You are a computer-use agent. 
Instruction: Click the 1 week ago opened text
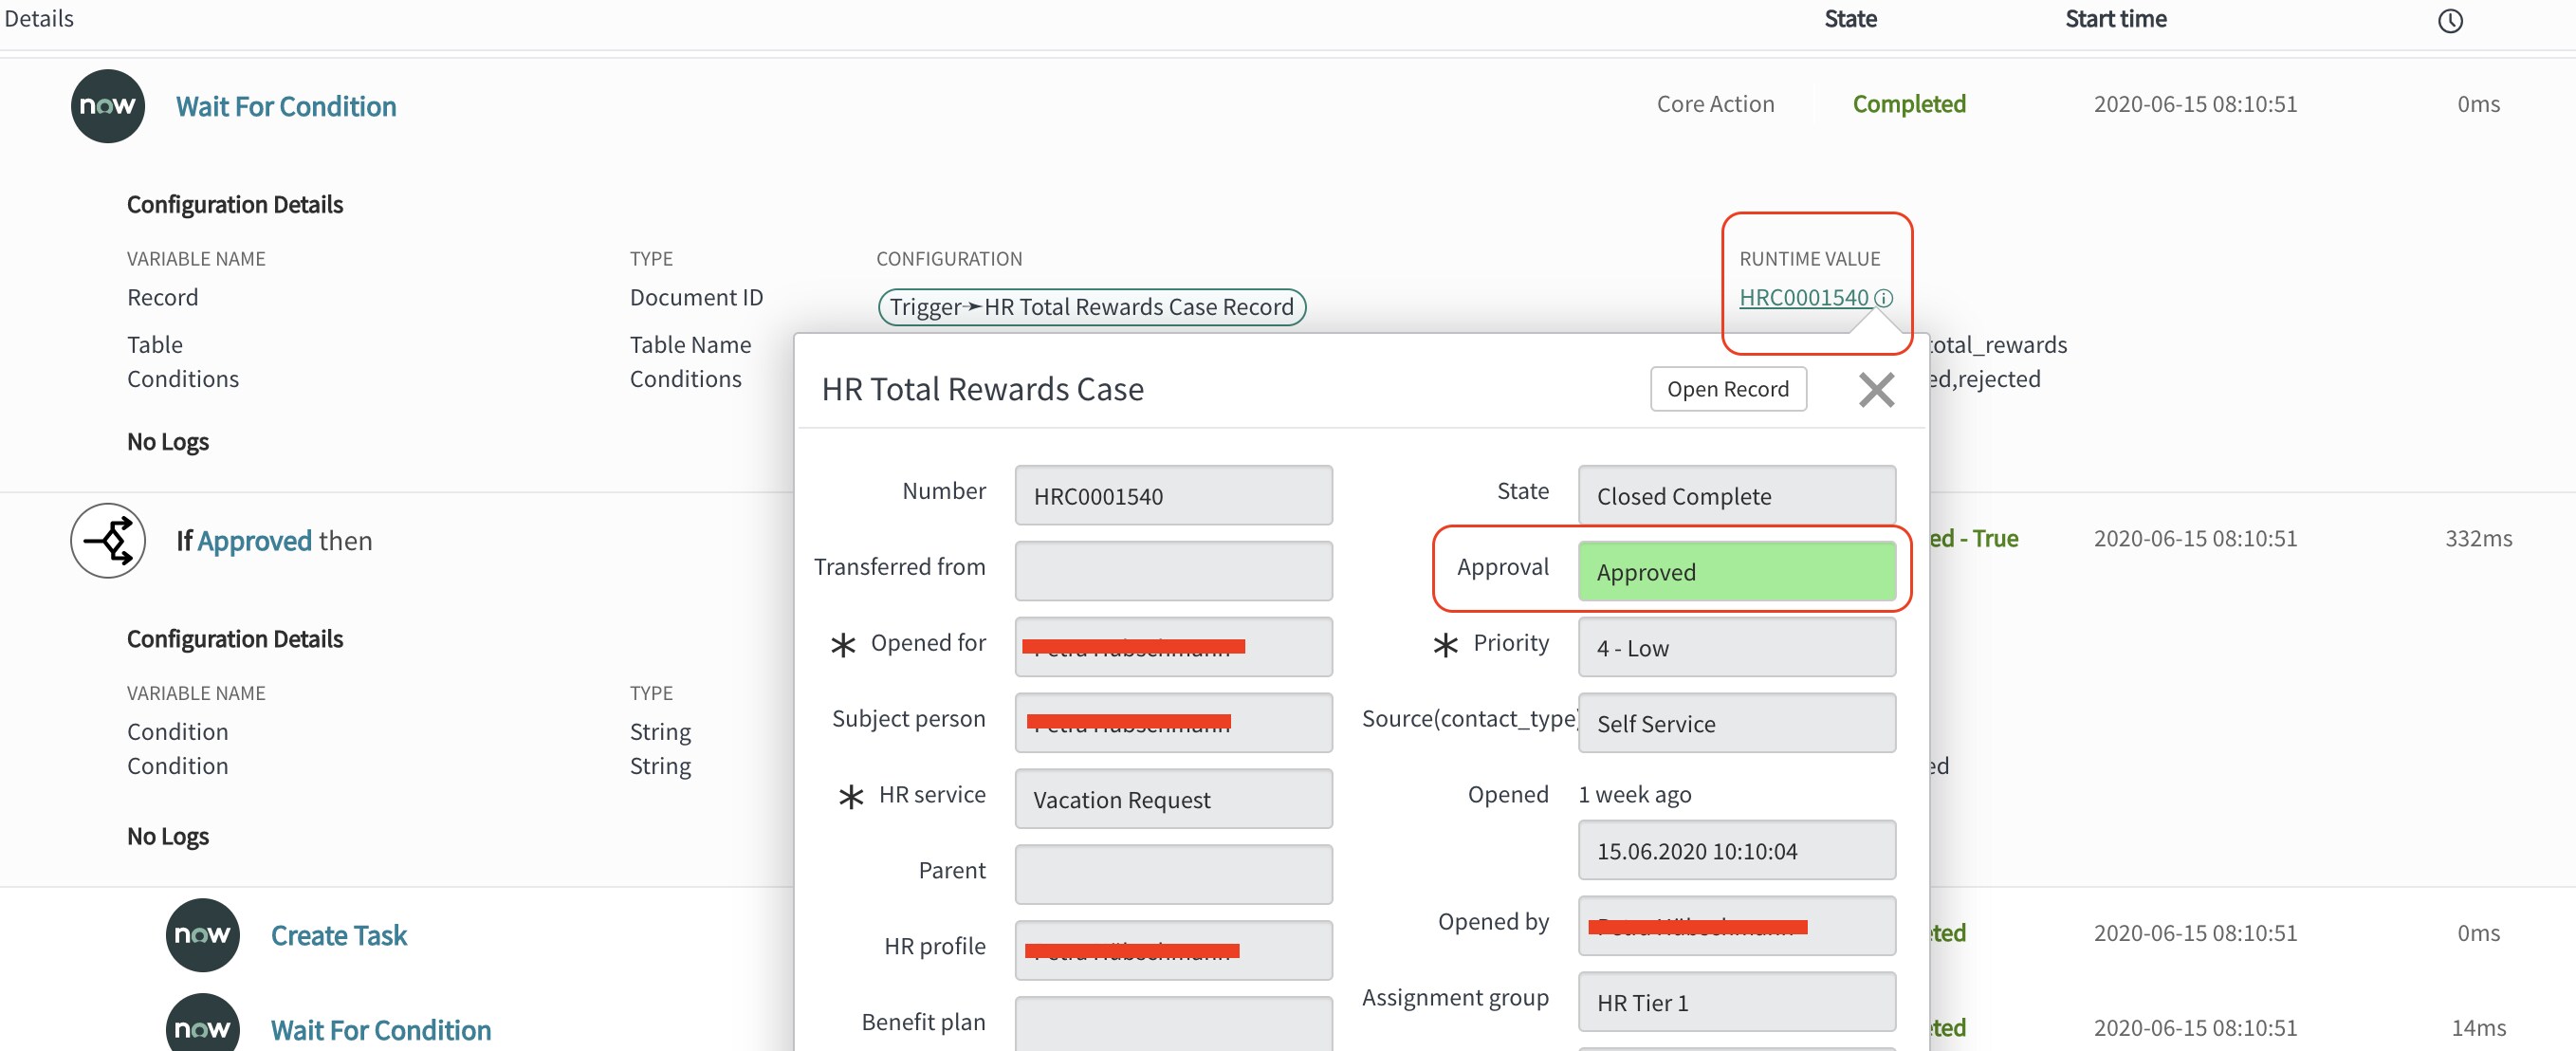click(x=1635, y=794)
